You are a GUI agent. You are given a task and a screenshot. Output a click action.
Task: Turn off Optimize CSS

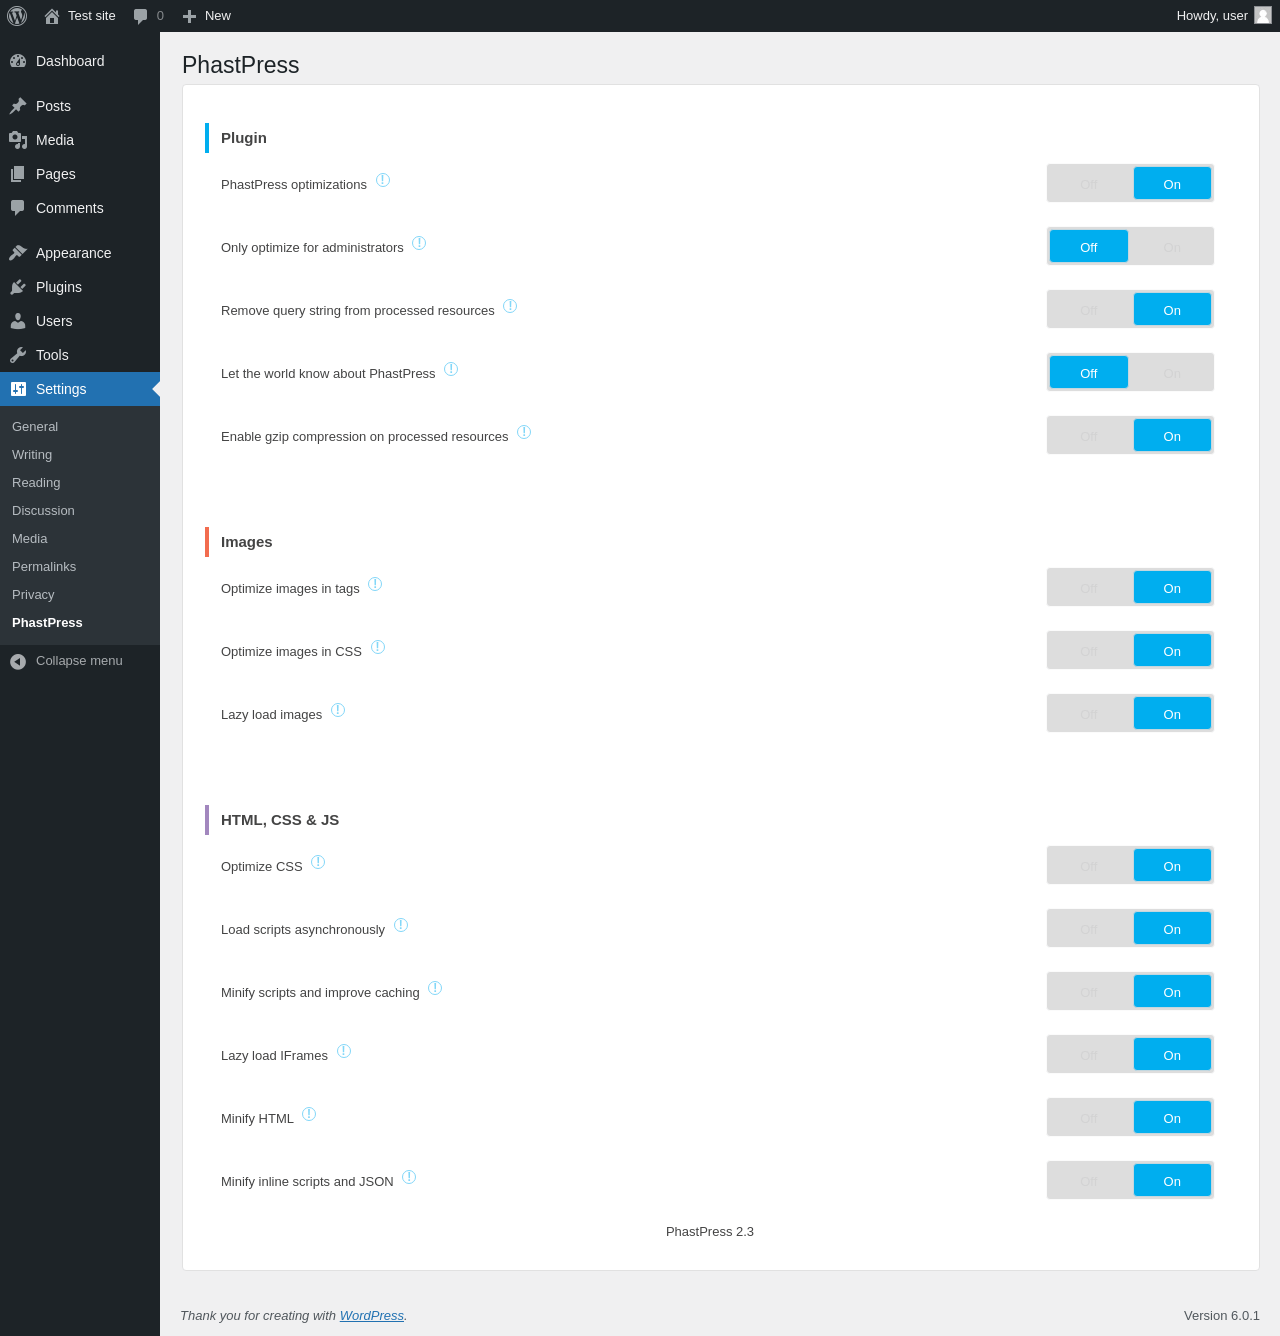(1089, 866)
